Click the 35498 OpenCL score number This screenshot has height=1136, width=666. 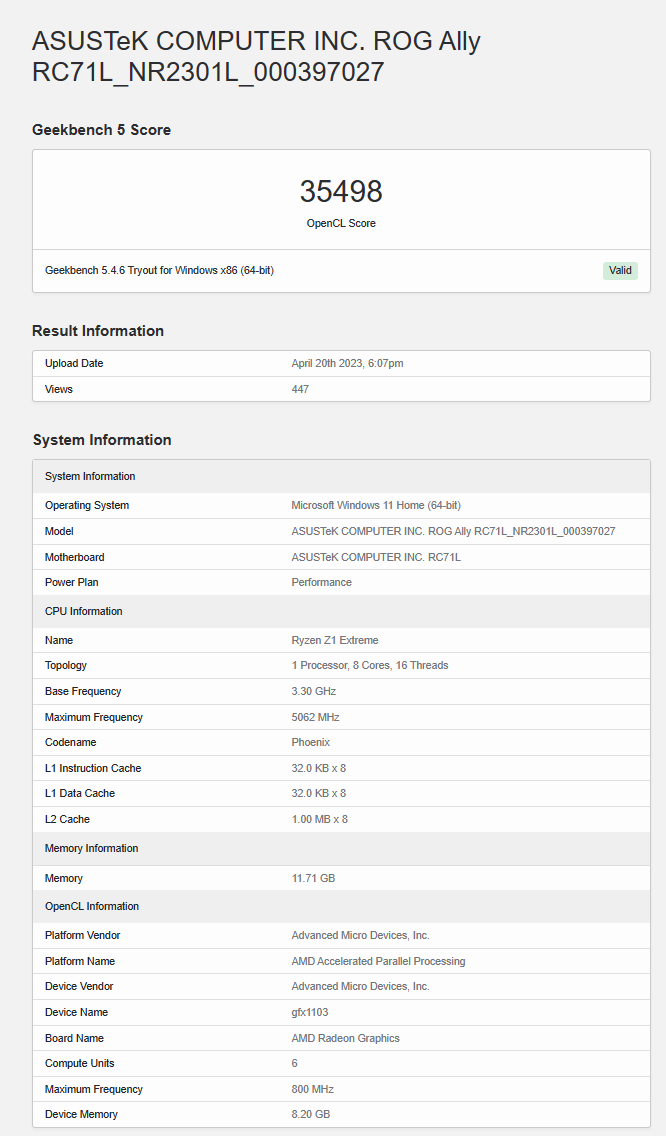click(341, 191)
